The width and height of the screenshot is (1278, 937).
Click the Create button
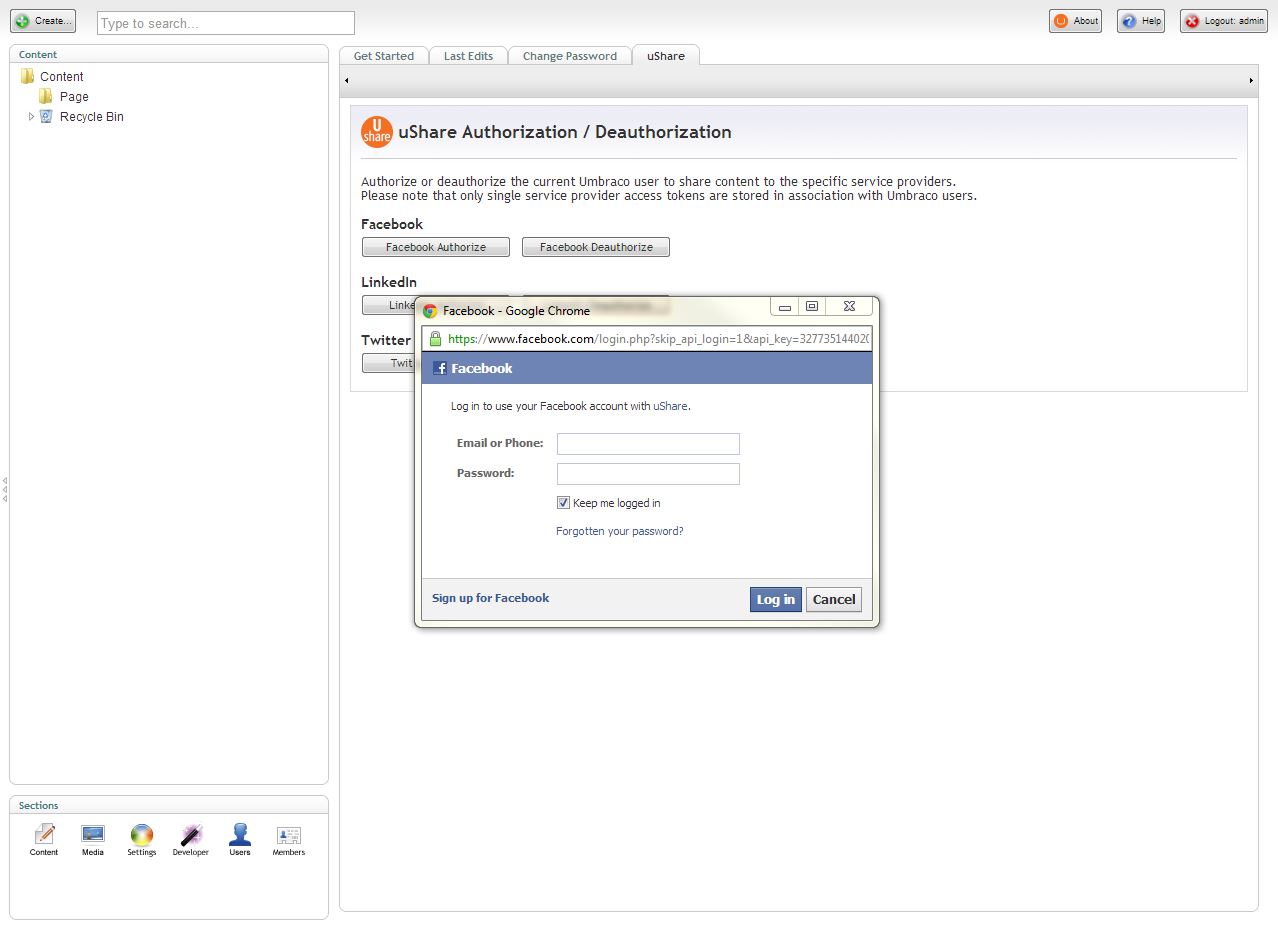(x=43, y=21)
